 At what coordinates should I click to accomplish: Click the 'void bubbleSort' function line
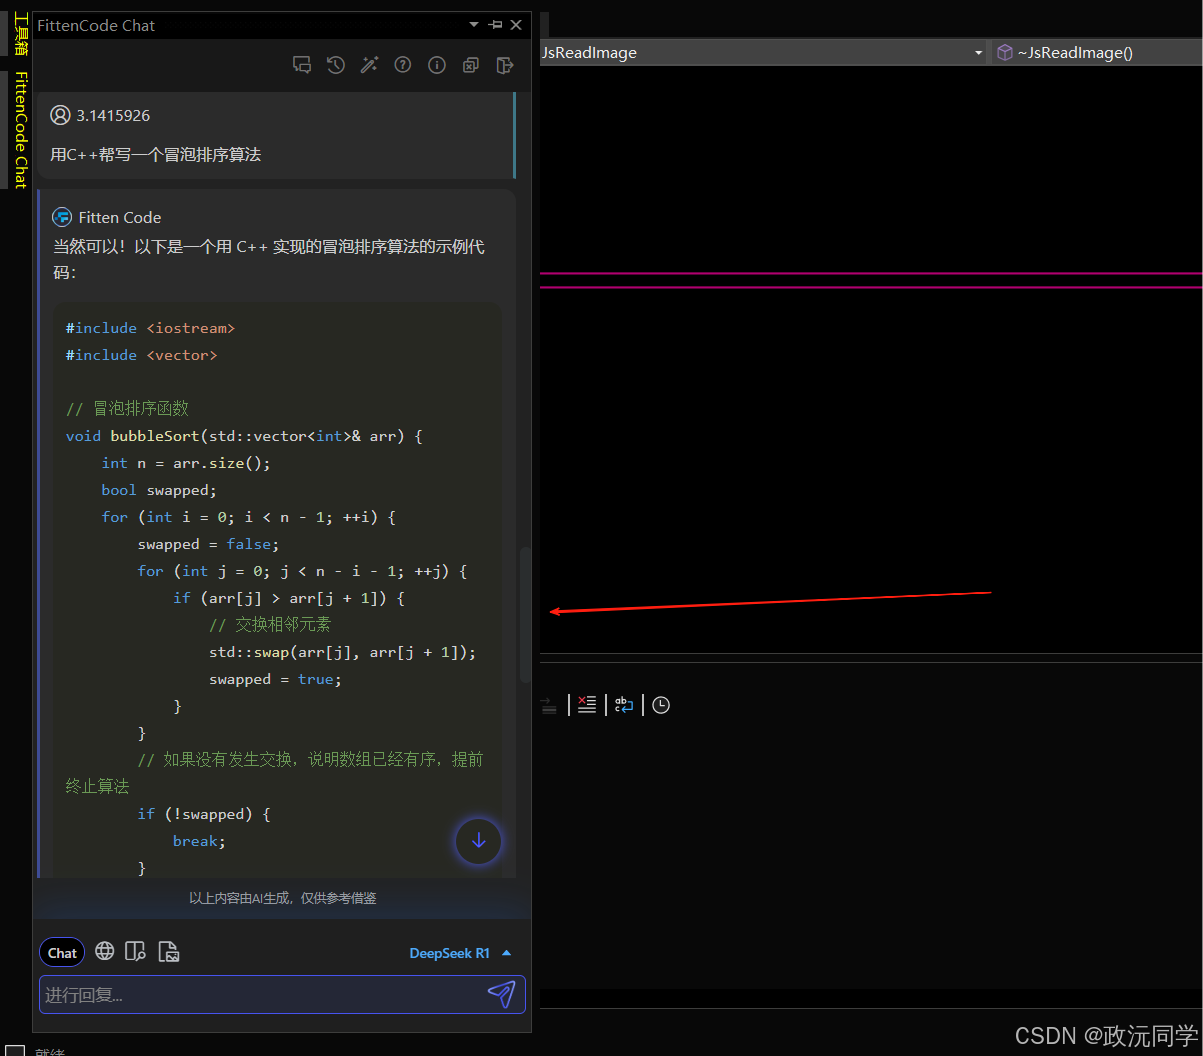tap(245, 436)
